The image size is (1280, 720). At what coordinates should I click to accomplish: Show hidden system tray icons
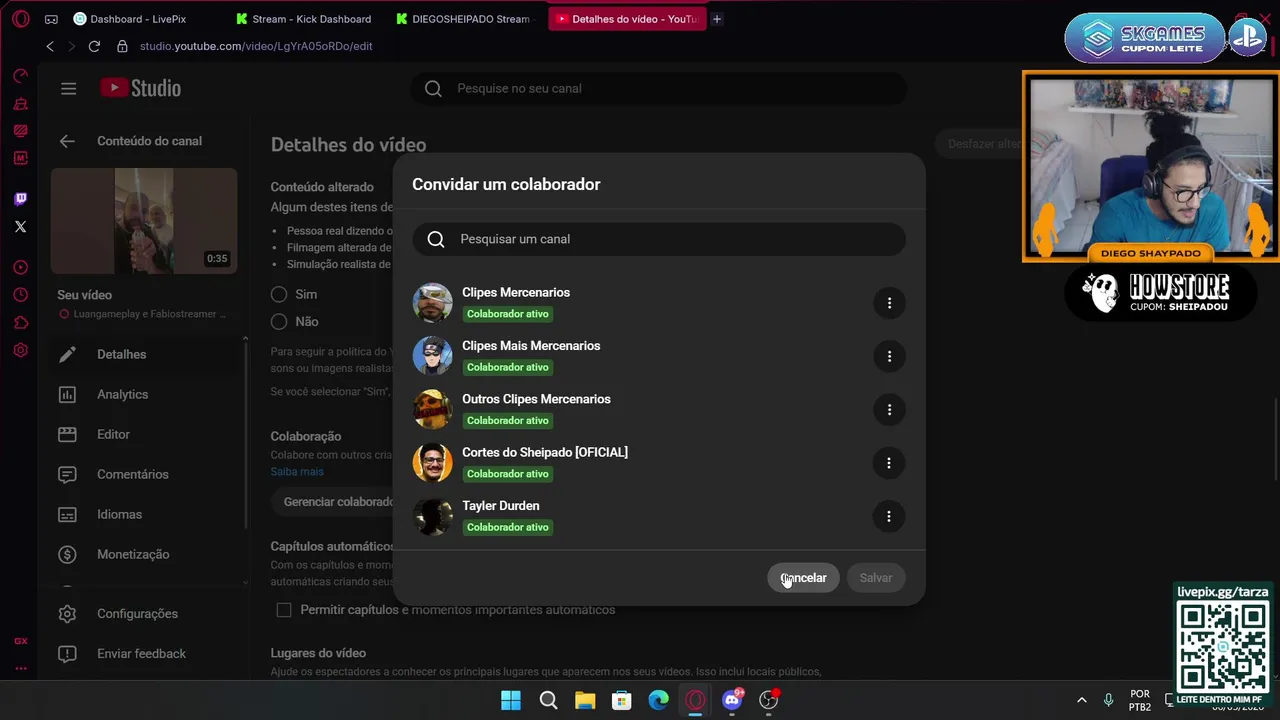(x=1081, y=700)
